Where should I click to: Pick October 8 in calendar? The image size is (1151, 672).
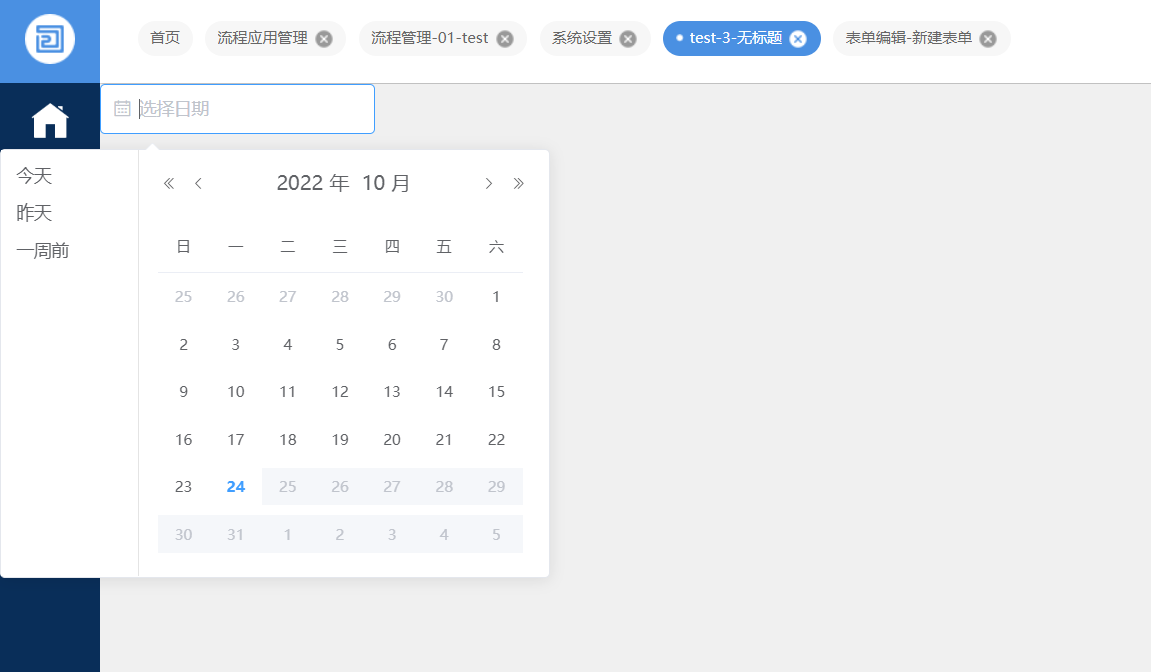click(496, 344)
